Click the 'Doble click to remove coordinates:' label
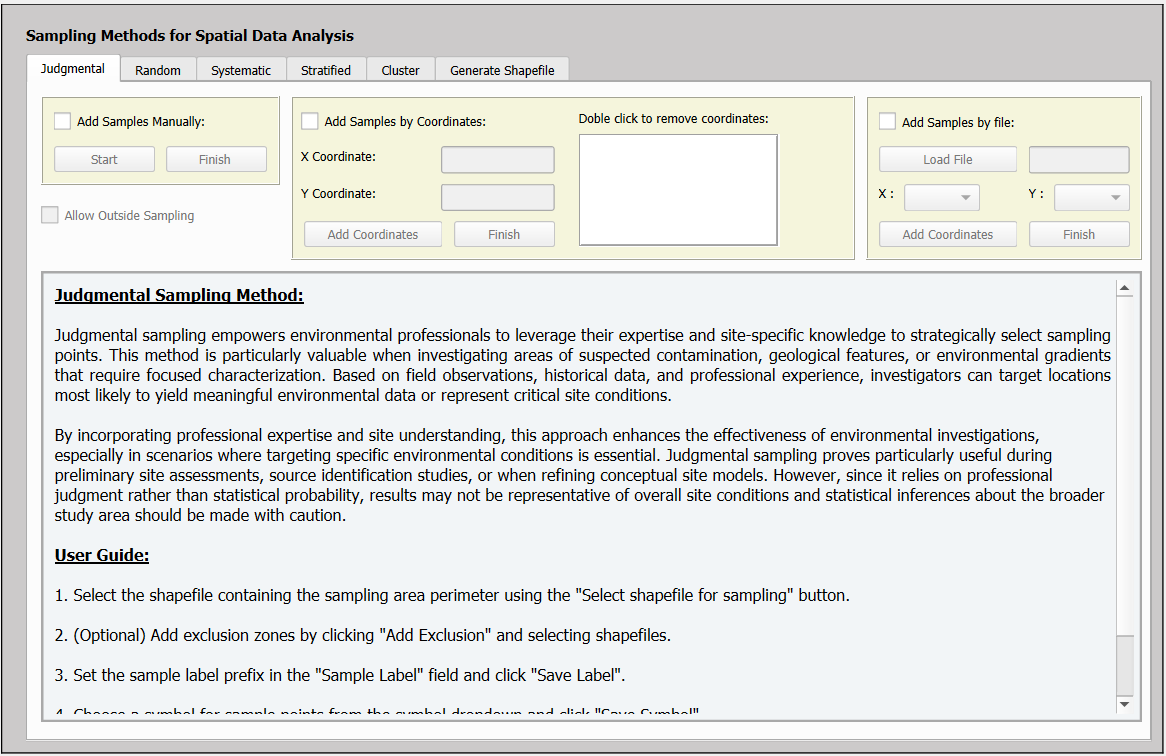Viewport: 1166px width, 756px height. pos(674,118)
